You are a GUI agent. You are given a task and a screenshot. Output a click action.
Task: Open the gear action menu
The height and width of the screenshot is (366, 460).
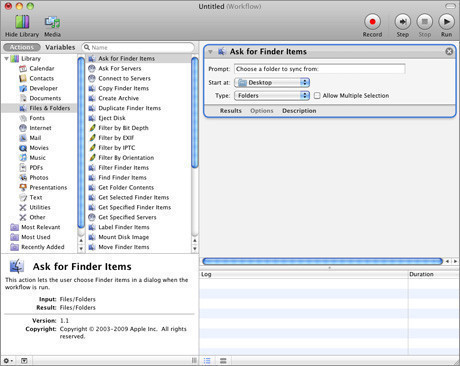coord(8,361)
